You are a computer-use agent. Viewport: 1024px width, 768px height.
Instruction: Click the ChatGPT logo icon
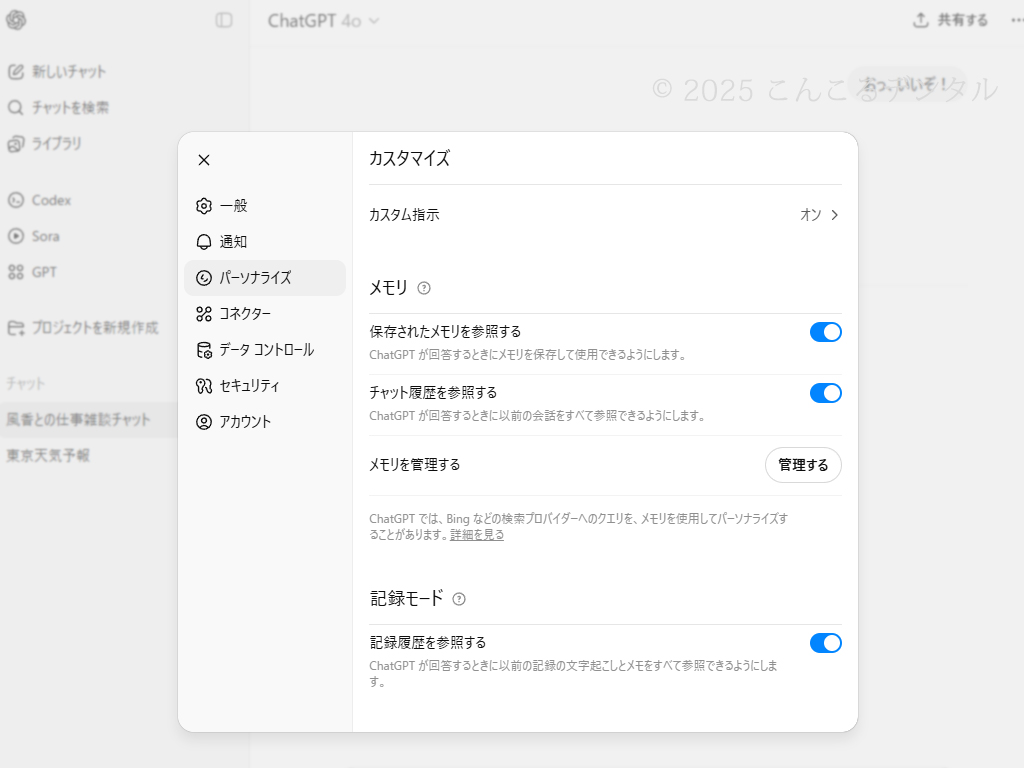click(x=16, y=20)
